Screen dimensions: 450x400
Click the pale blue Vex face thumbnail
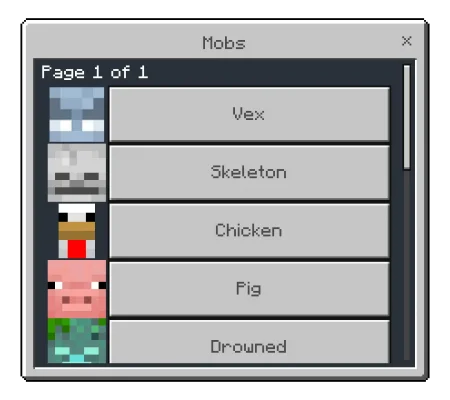tap(77, 115)
